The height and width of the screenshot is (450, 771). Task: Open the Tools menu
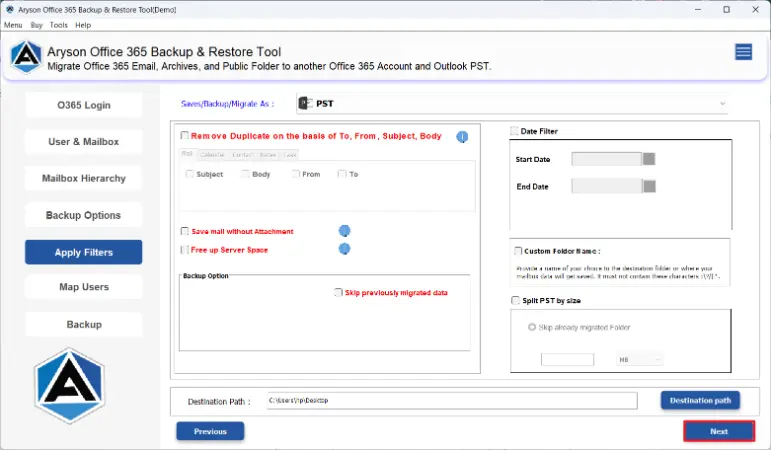point(59,25)
